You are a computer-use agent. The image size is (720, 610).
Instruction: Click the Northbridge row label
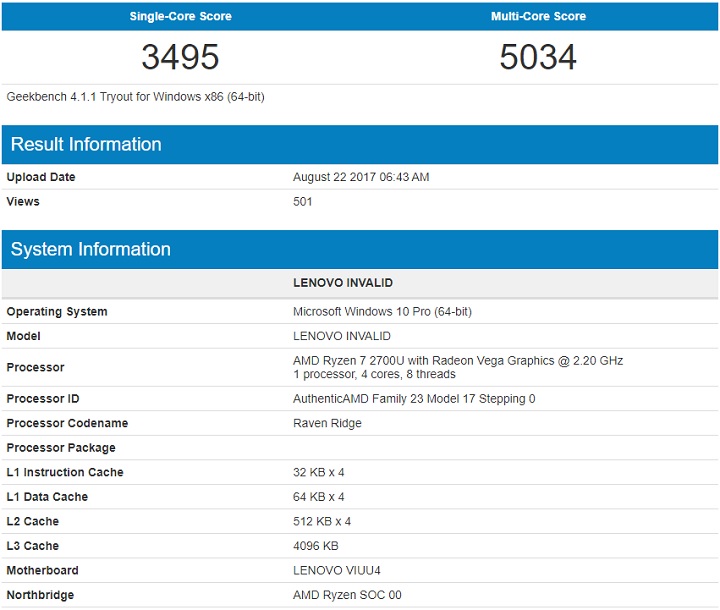[x=40, y=595]
